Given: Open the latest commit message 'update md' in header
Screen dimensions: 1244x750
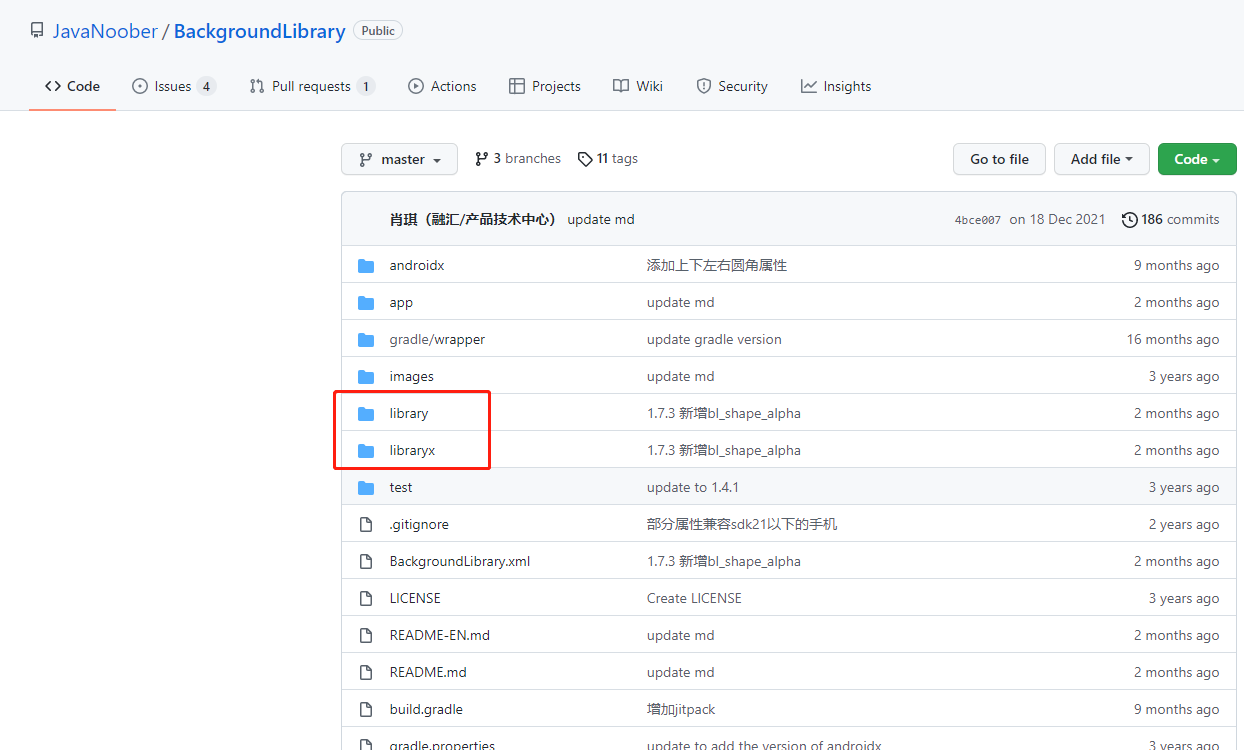Looking at the screenshot, I should tap(601, 220).
